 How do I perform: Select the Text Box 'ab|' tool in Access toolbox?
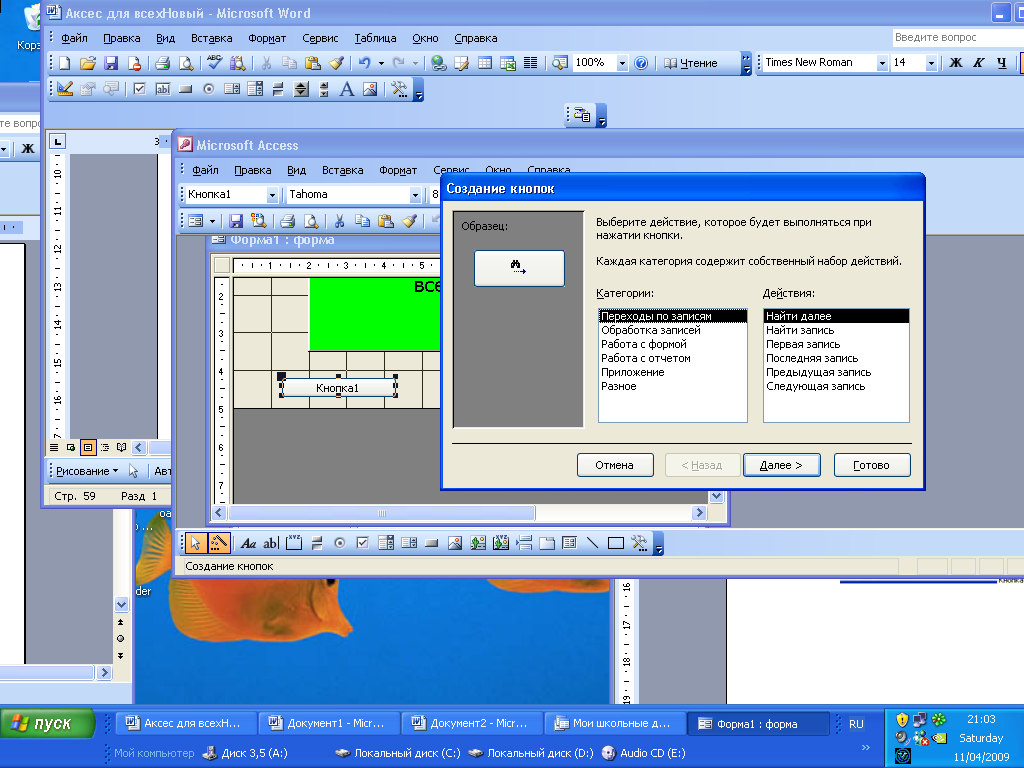pos(271,543)
